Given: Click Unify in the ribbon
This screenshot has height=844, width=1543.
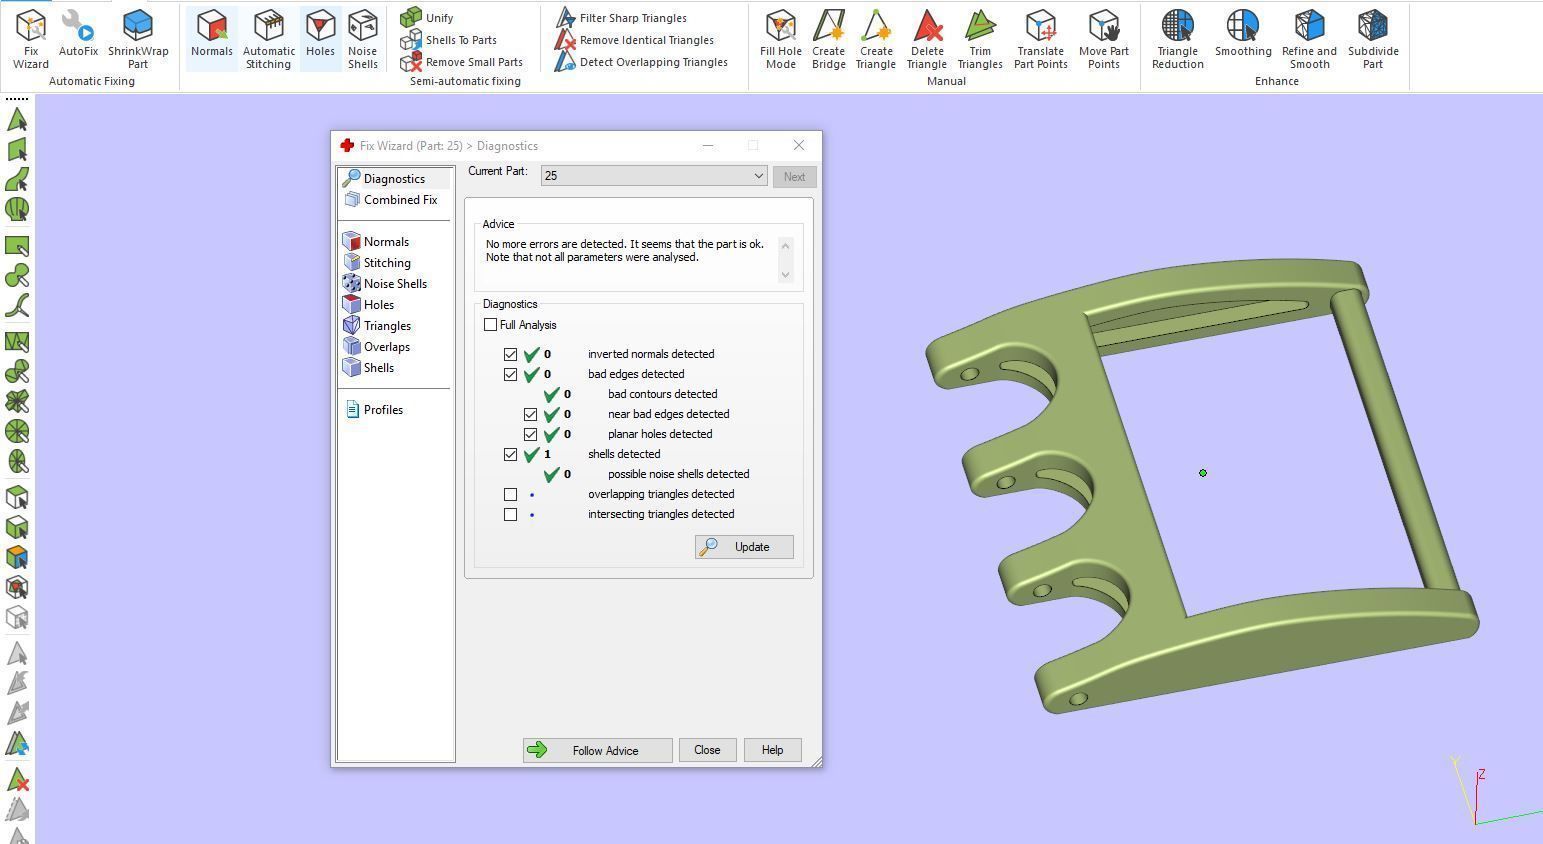Looking at the screenshot, I should coord(427,18).
